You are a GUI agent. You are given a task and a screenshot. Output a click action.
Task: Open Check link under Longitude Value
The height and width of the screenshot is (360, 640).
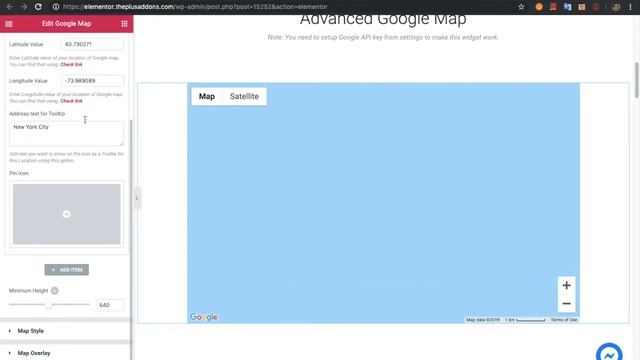[x=71, y=101]
